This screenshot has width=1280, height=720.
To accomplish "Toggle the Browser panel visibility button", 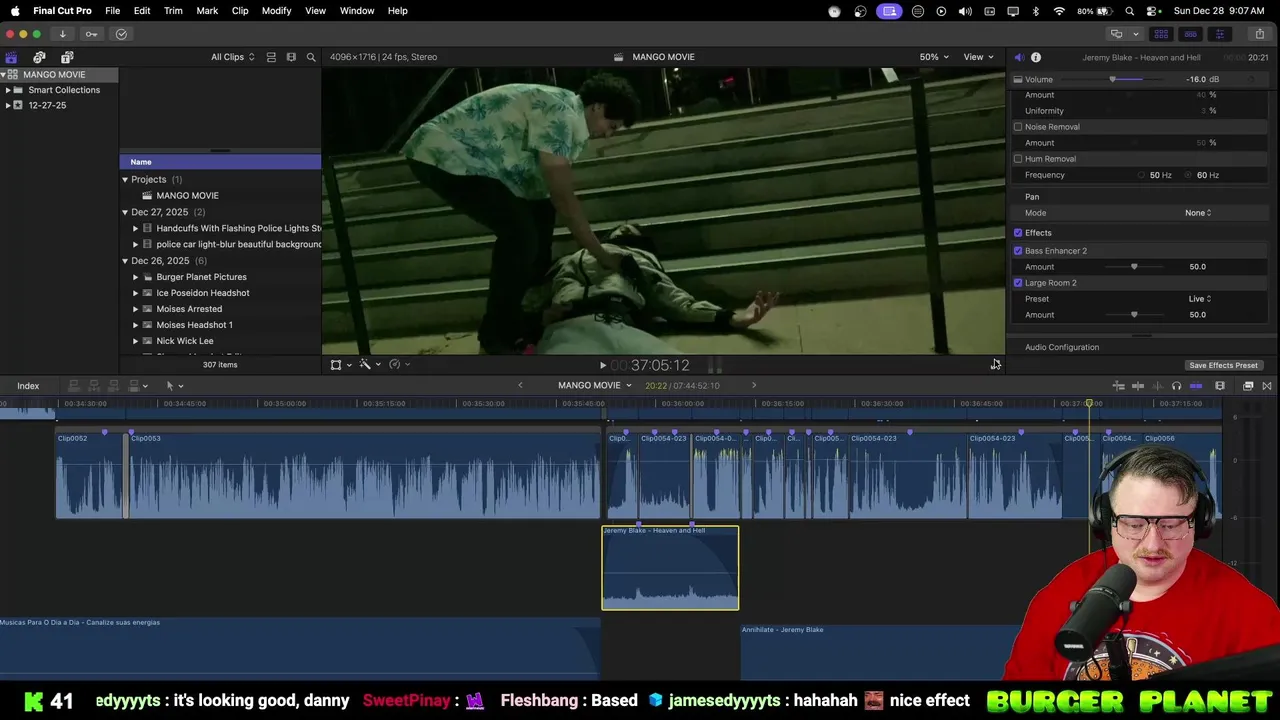I will tap(1161, 34).
